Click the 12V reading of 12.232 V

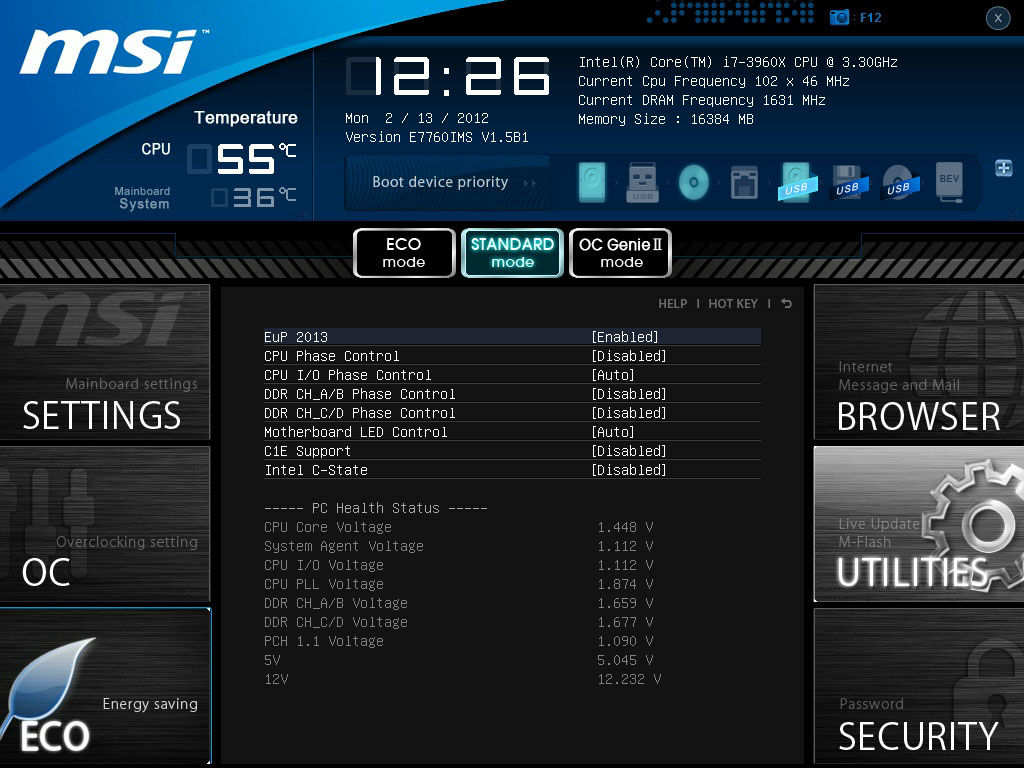coord(629,679)
